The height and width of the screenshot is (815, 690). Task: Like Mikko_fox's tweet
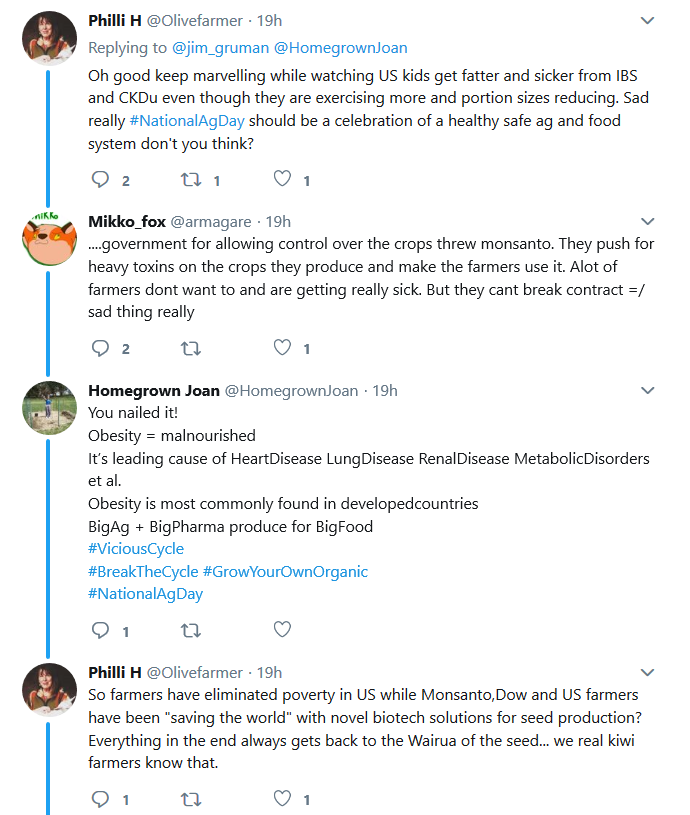282,347
